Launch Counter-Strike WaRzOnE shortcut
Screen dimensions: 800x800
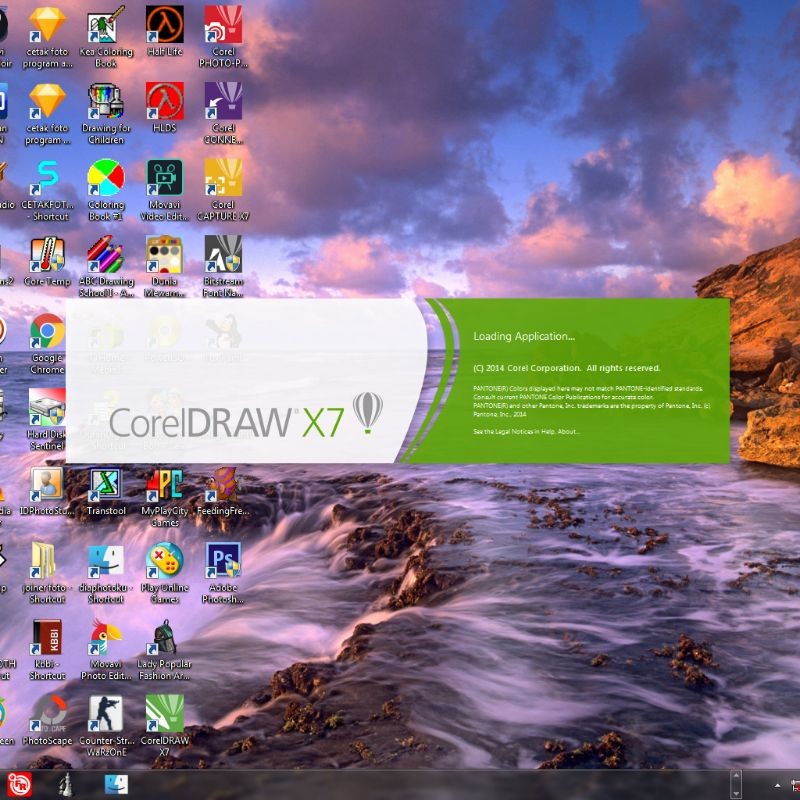coord(106,726)
